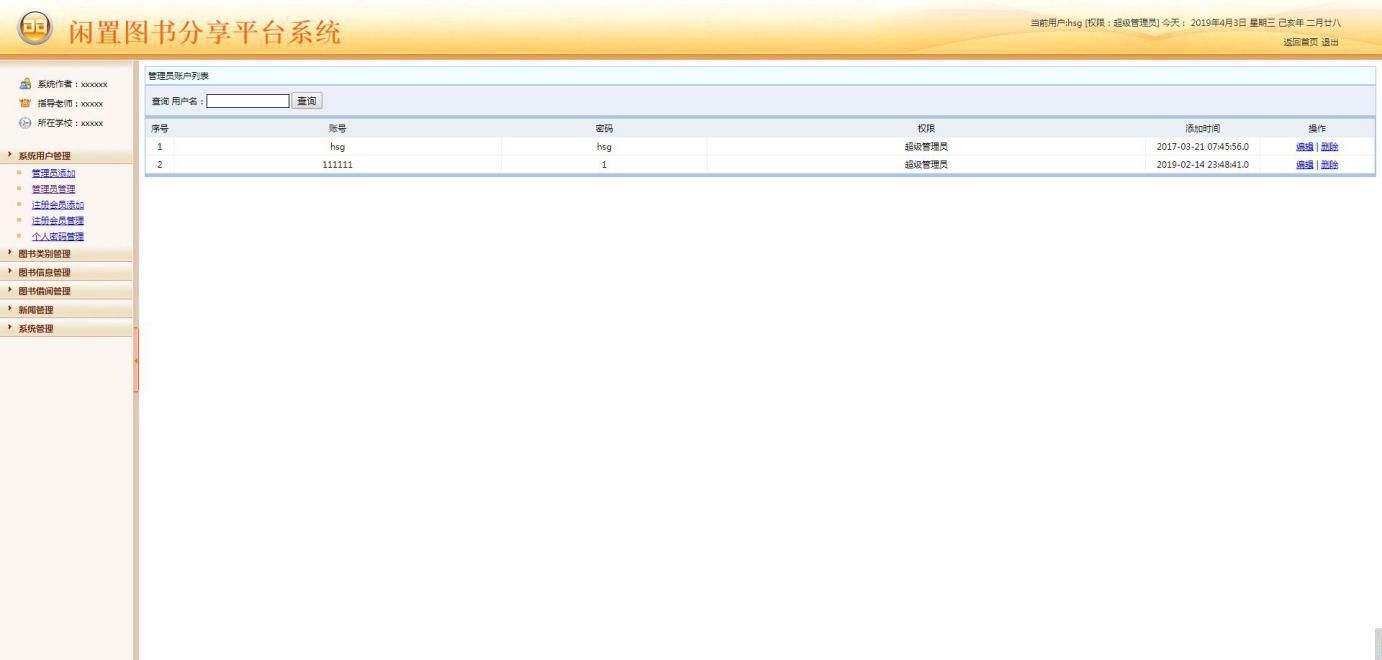Image resolution: width=1382 pixels, height=660 pixels.
Task: Click the 管理员账户列表 panel title
Action: 179,76
